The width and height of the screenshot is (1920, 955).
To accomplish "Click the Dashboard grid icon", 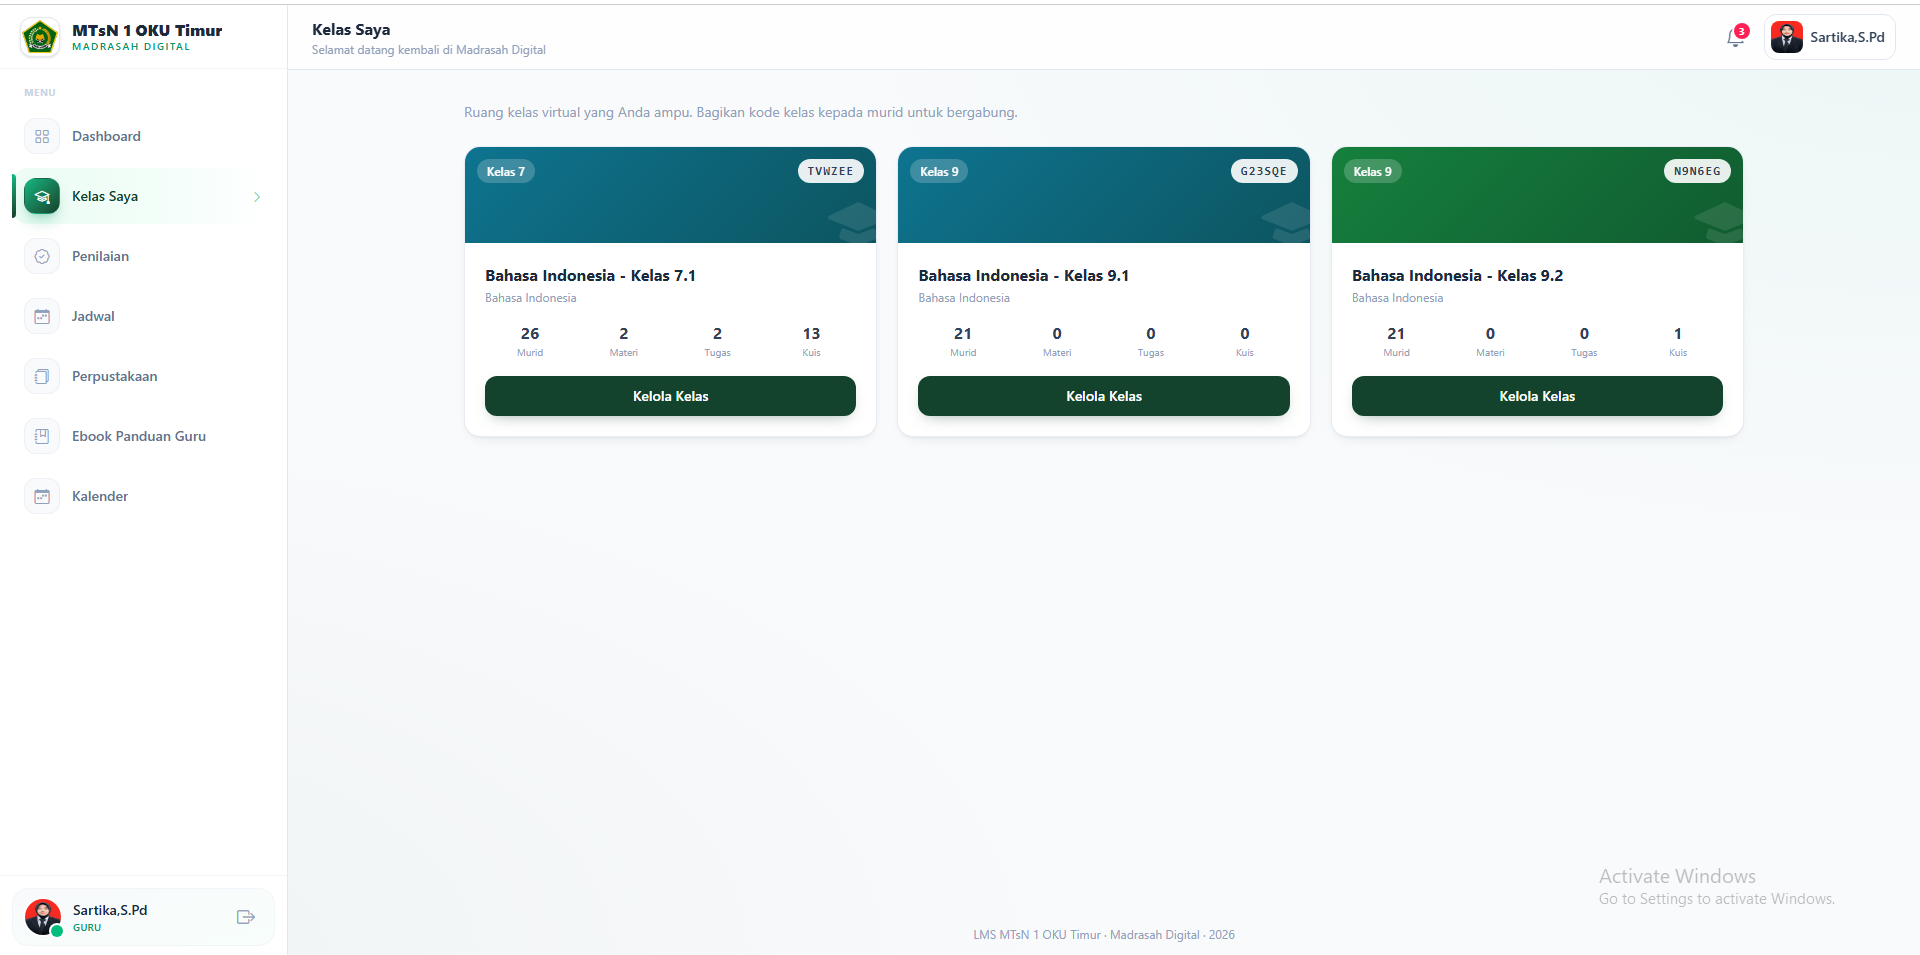I will pos(42,136).
